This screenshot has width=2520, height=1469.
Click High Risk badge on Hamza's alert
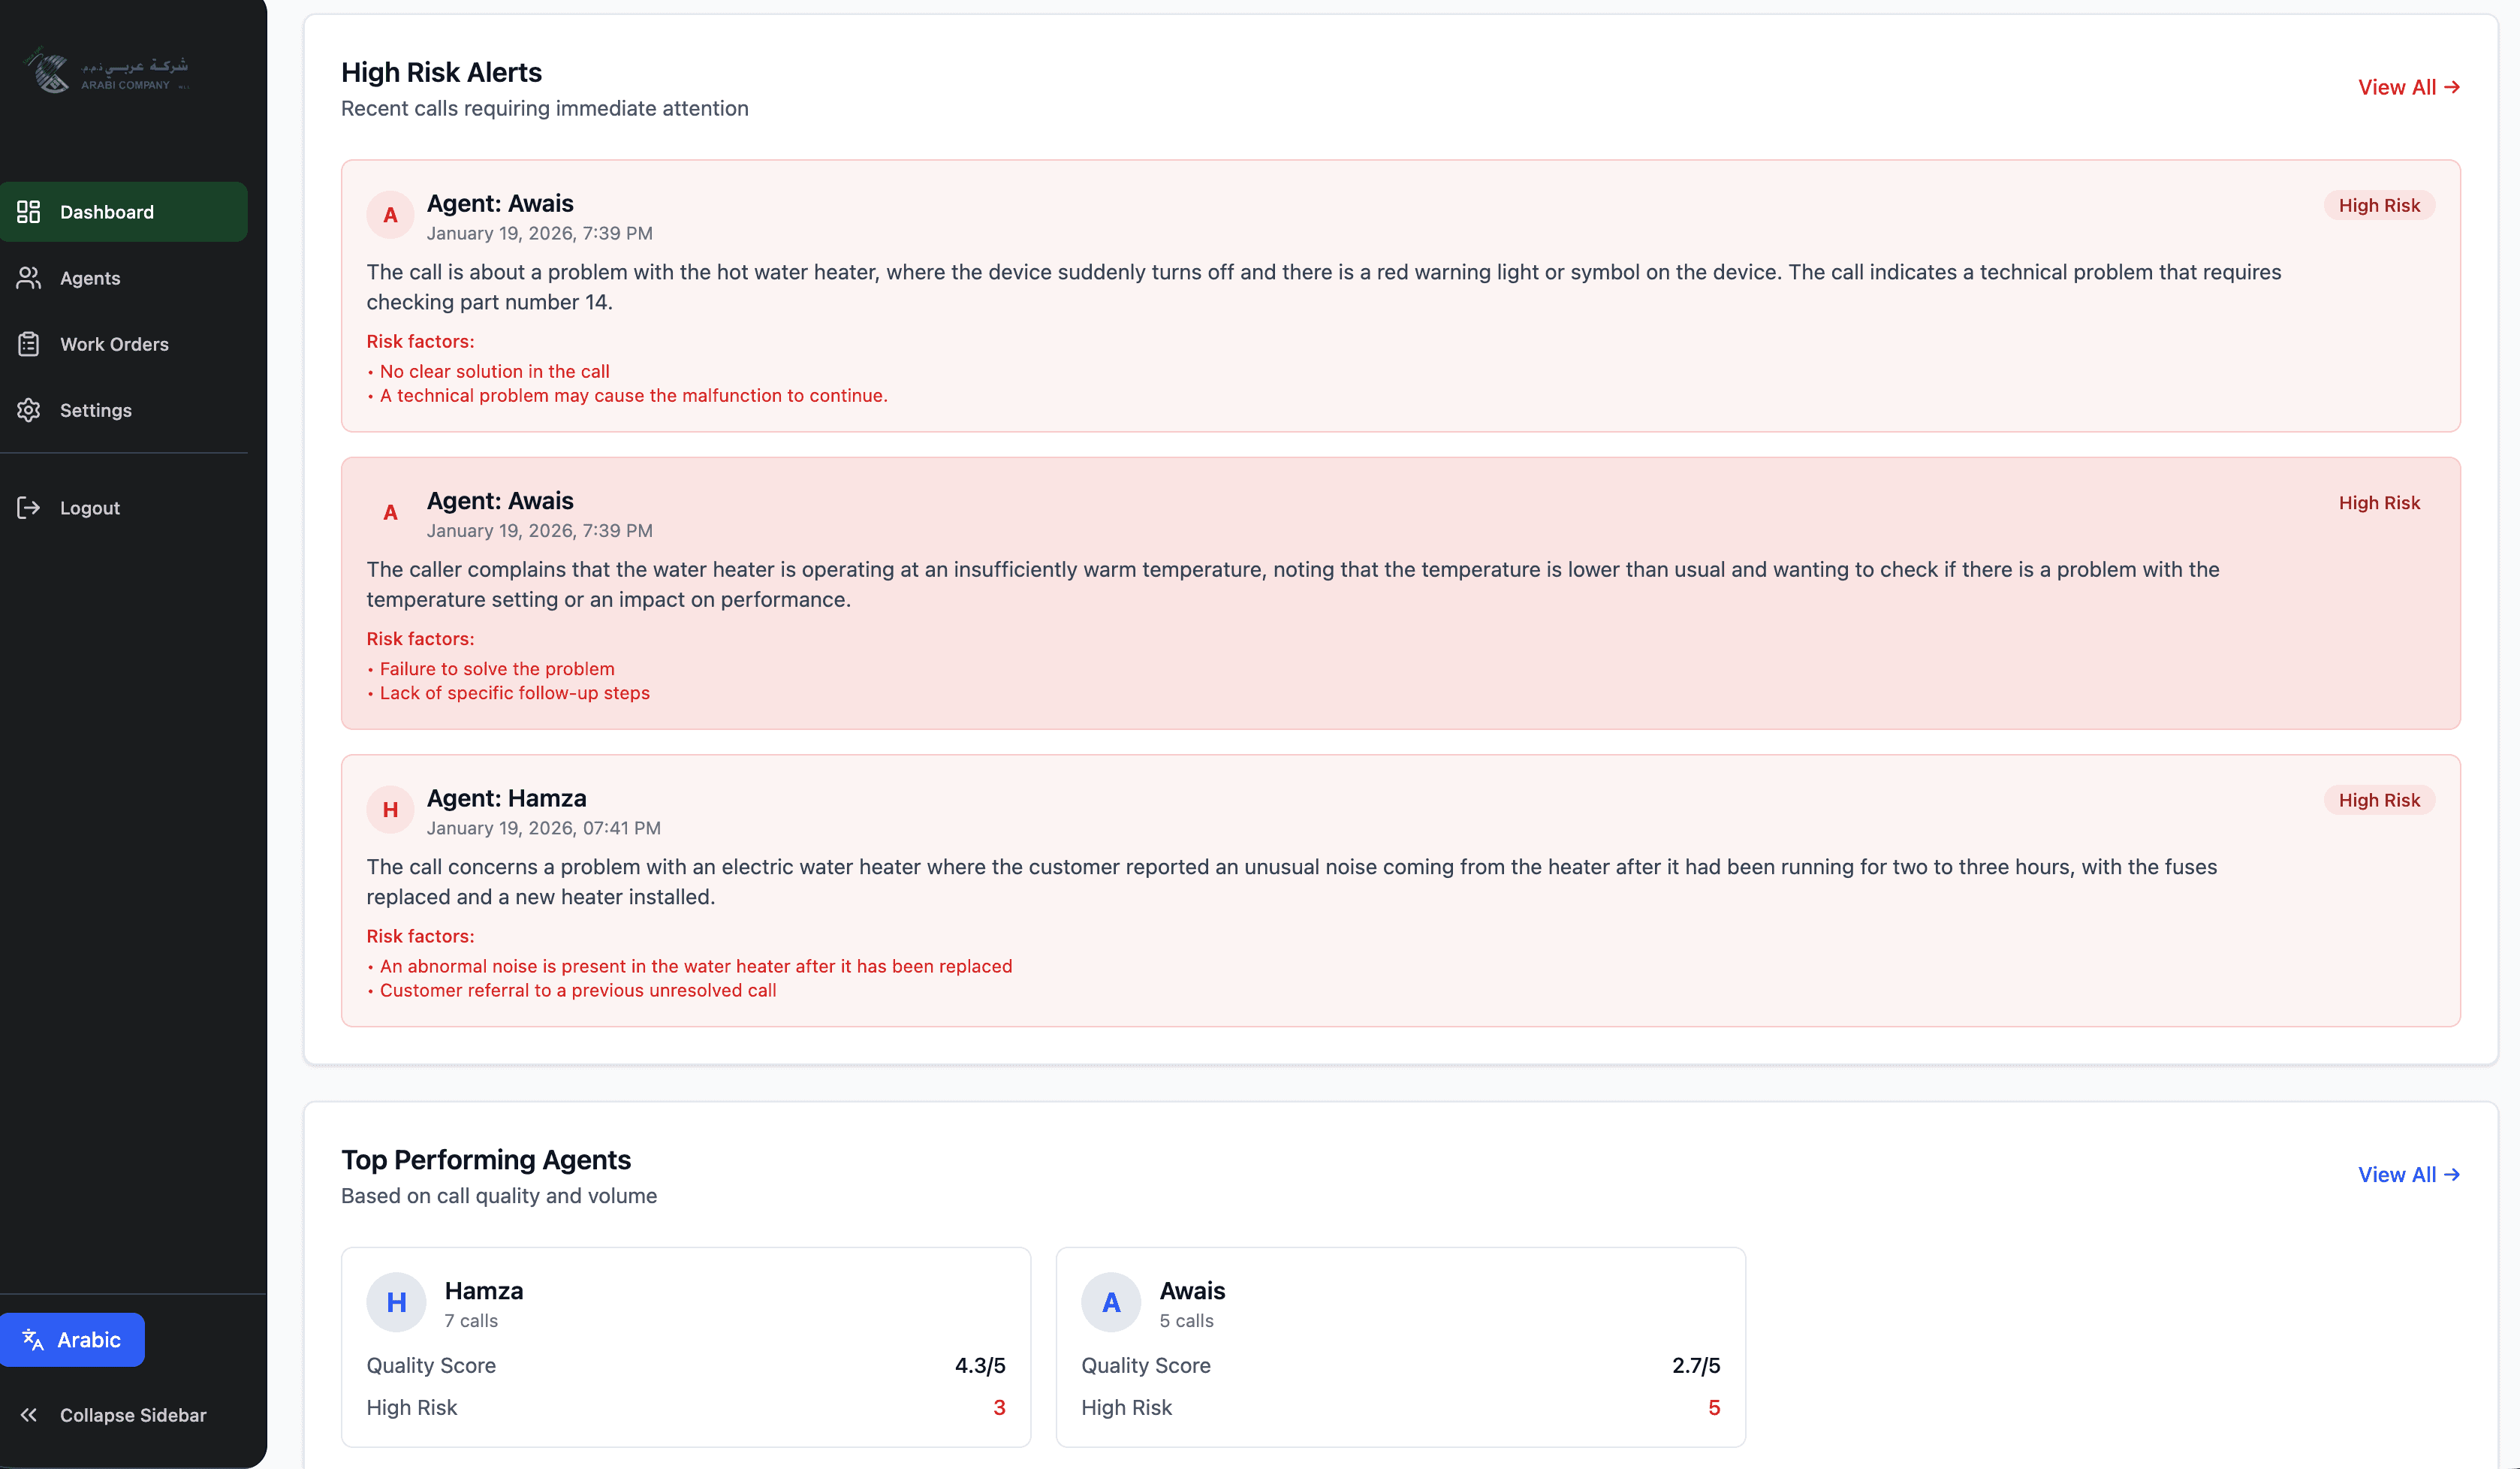point(2378,800)
